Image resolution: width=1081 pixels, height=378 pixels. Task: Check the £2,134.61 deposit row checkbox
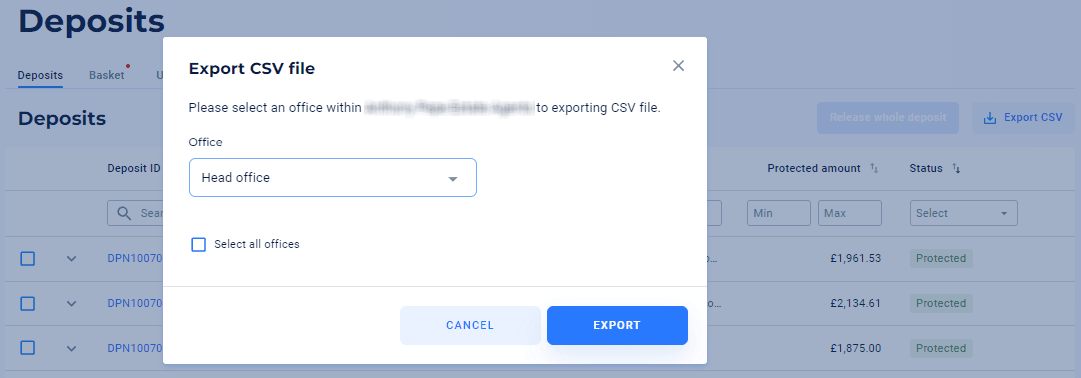coord(27,304)
